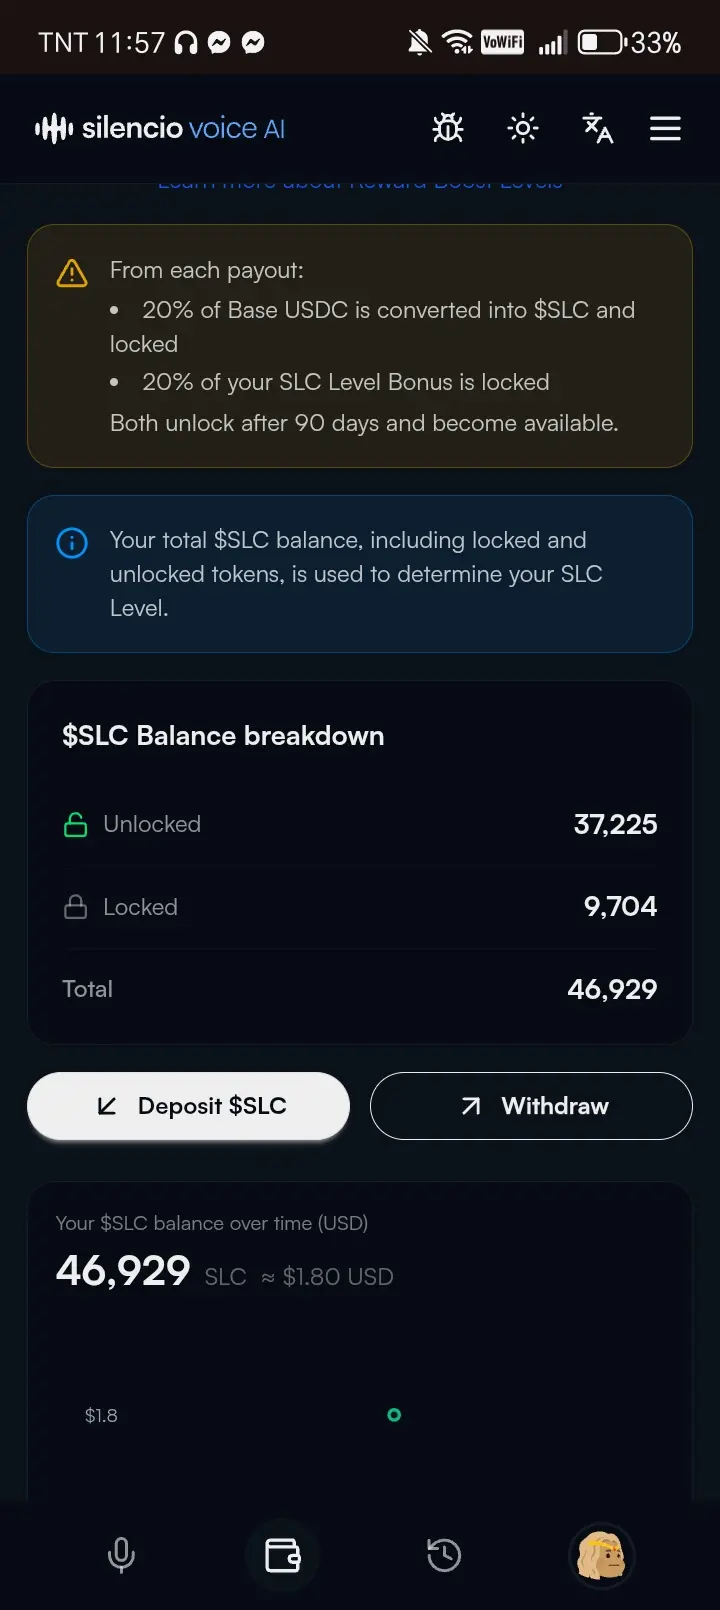Click the gray locked padlock icon
This screenshot has height=1610, width=720.
[x=75, y=907]
